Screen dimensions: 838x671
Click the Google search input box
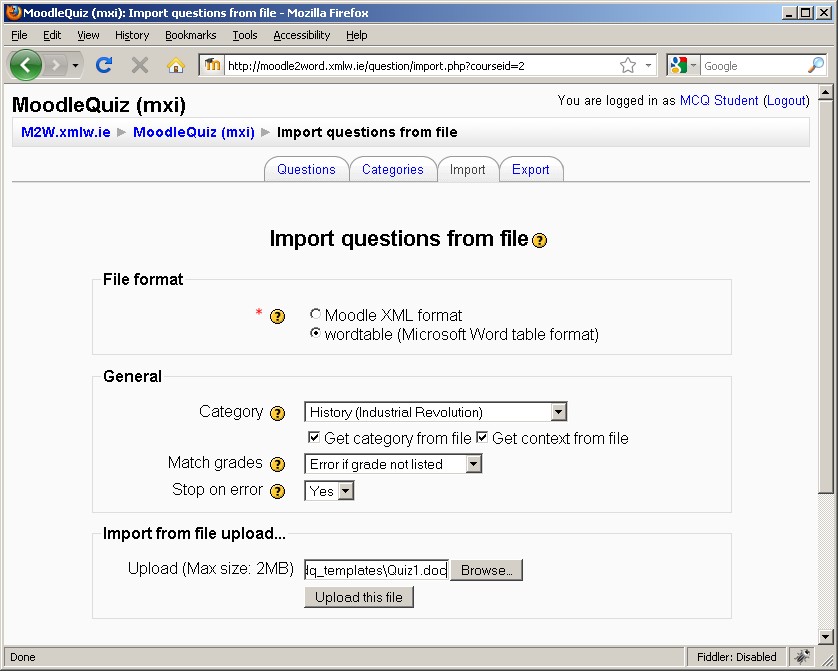tap(754, 66)
